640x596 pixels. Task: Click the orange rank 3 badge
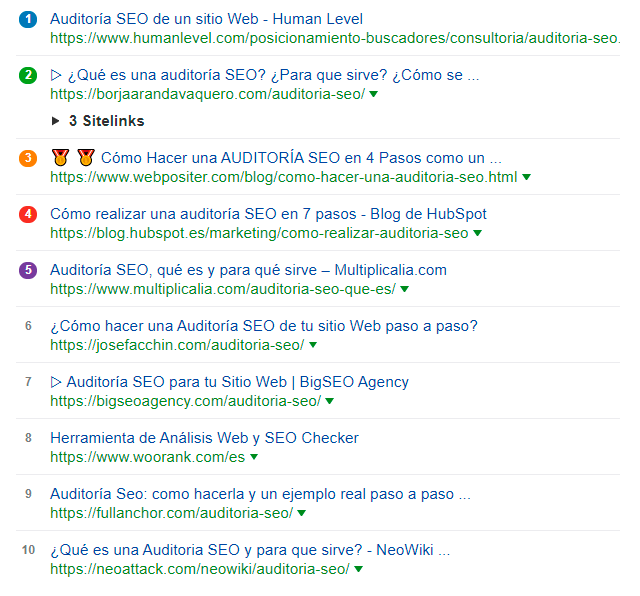pos(28,158)
